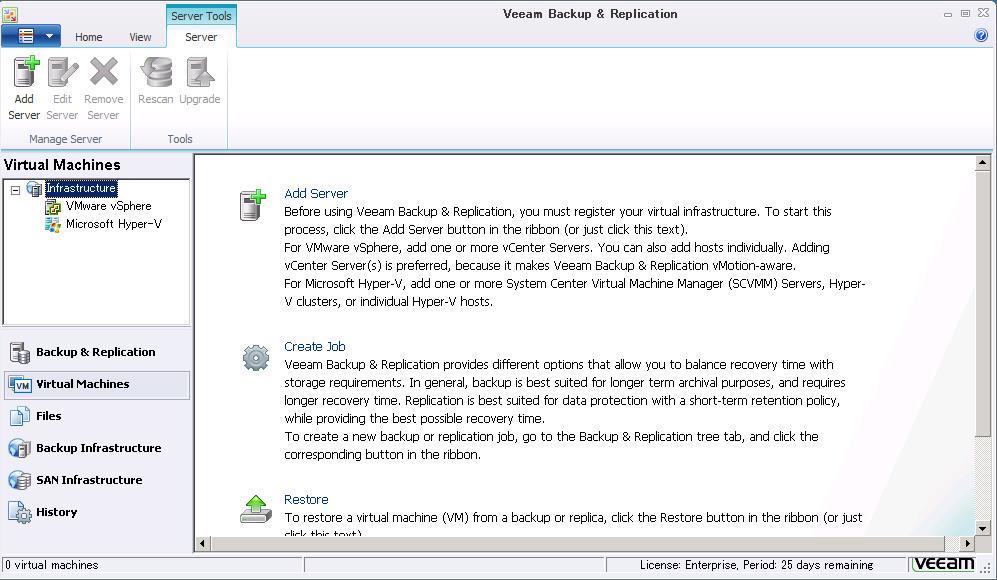This screenshot has height=580, width=997.
Task: Open the SAN Infrastructure view
Action: coord(97,480)
